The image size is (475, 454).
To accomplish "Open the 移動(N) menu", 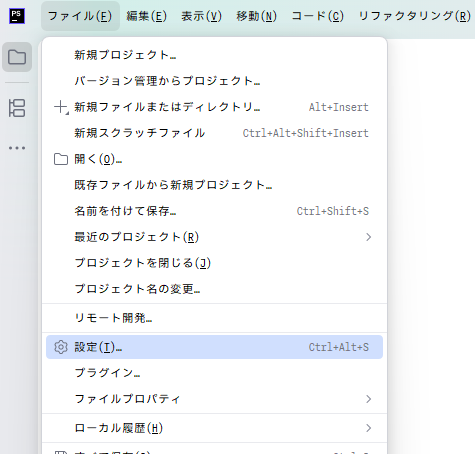I will click(256, 16).
